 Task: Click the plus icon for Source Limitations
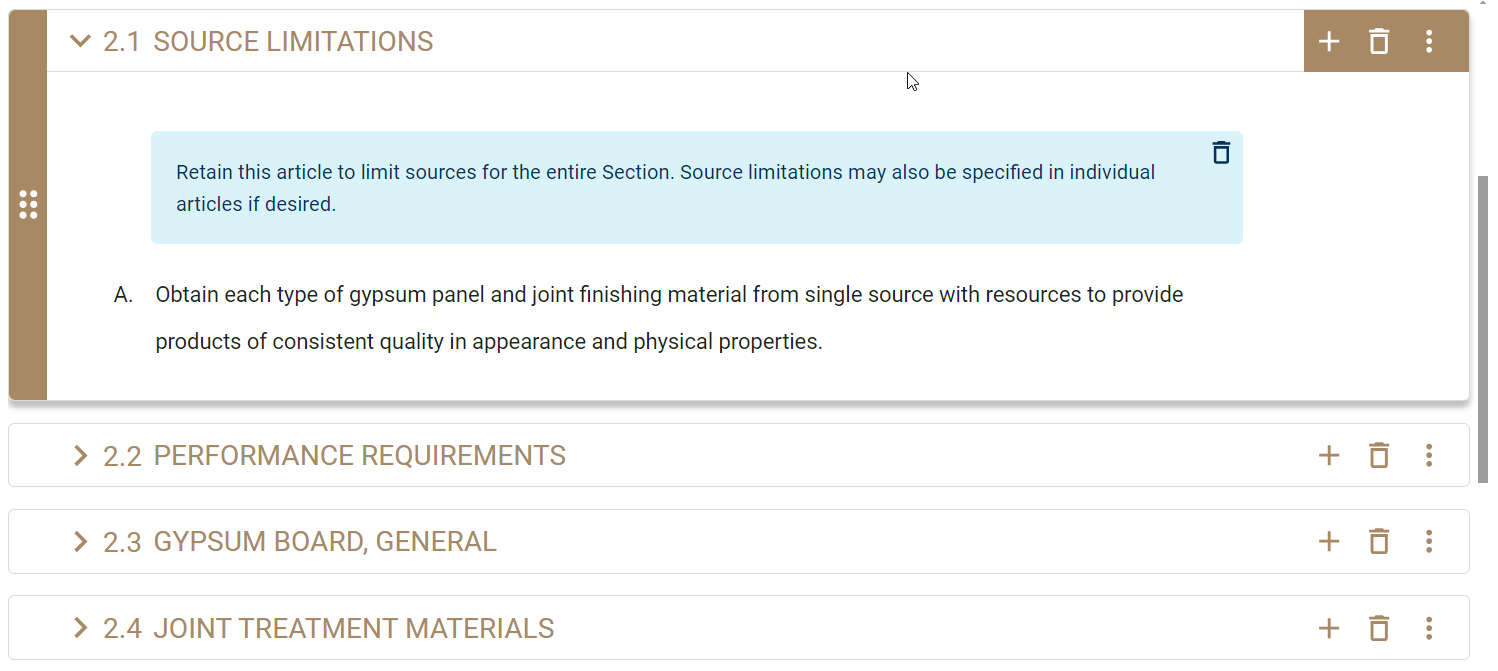[1329, 42]
